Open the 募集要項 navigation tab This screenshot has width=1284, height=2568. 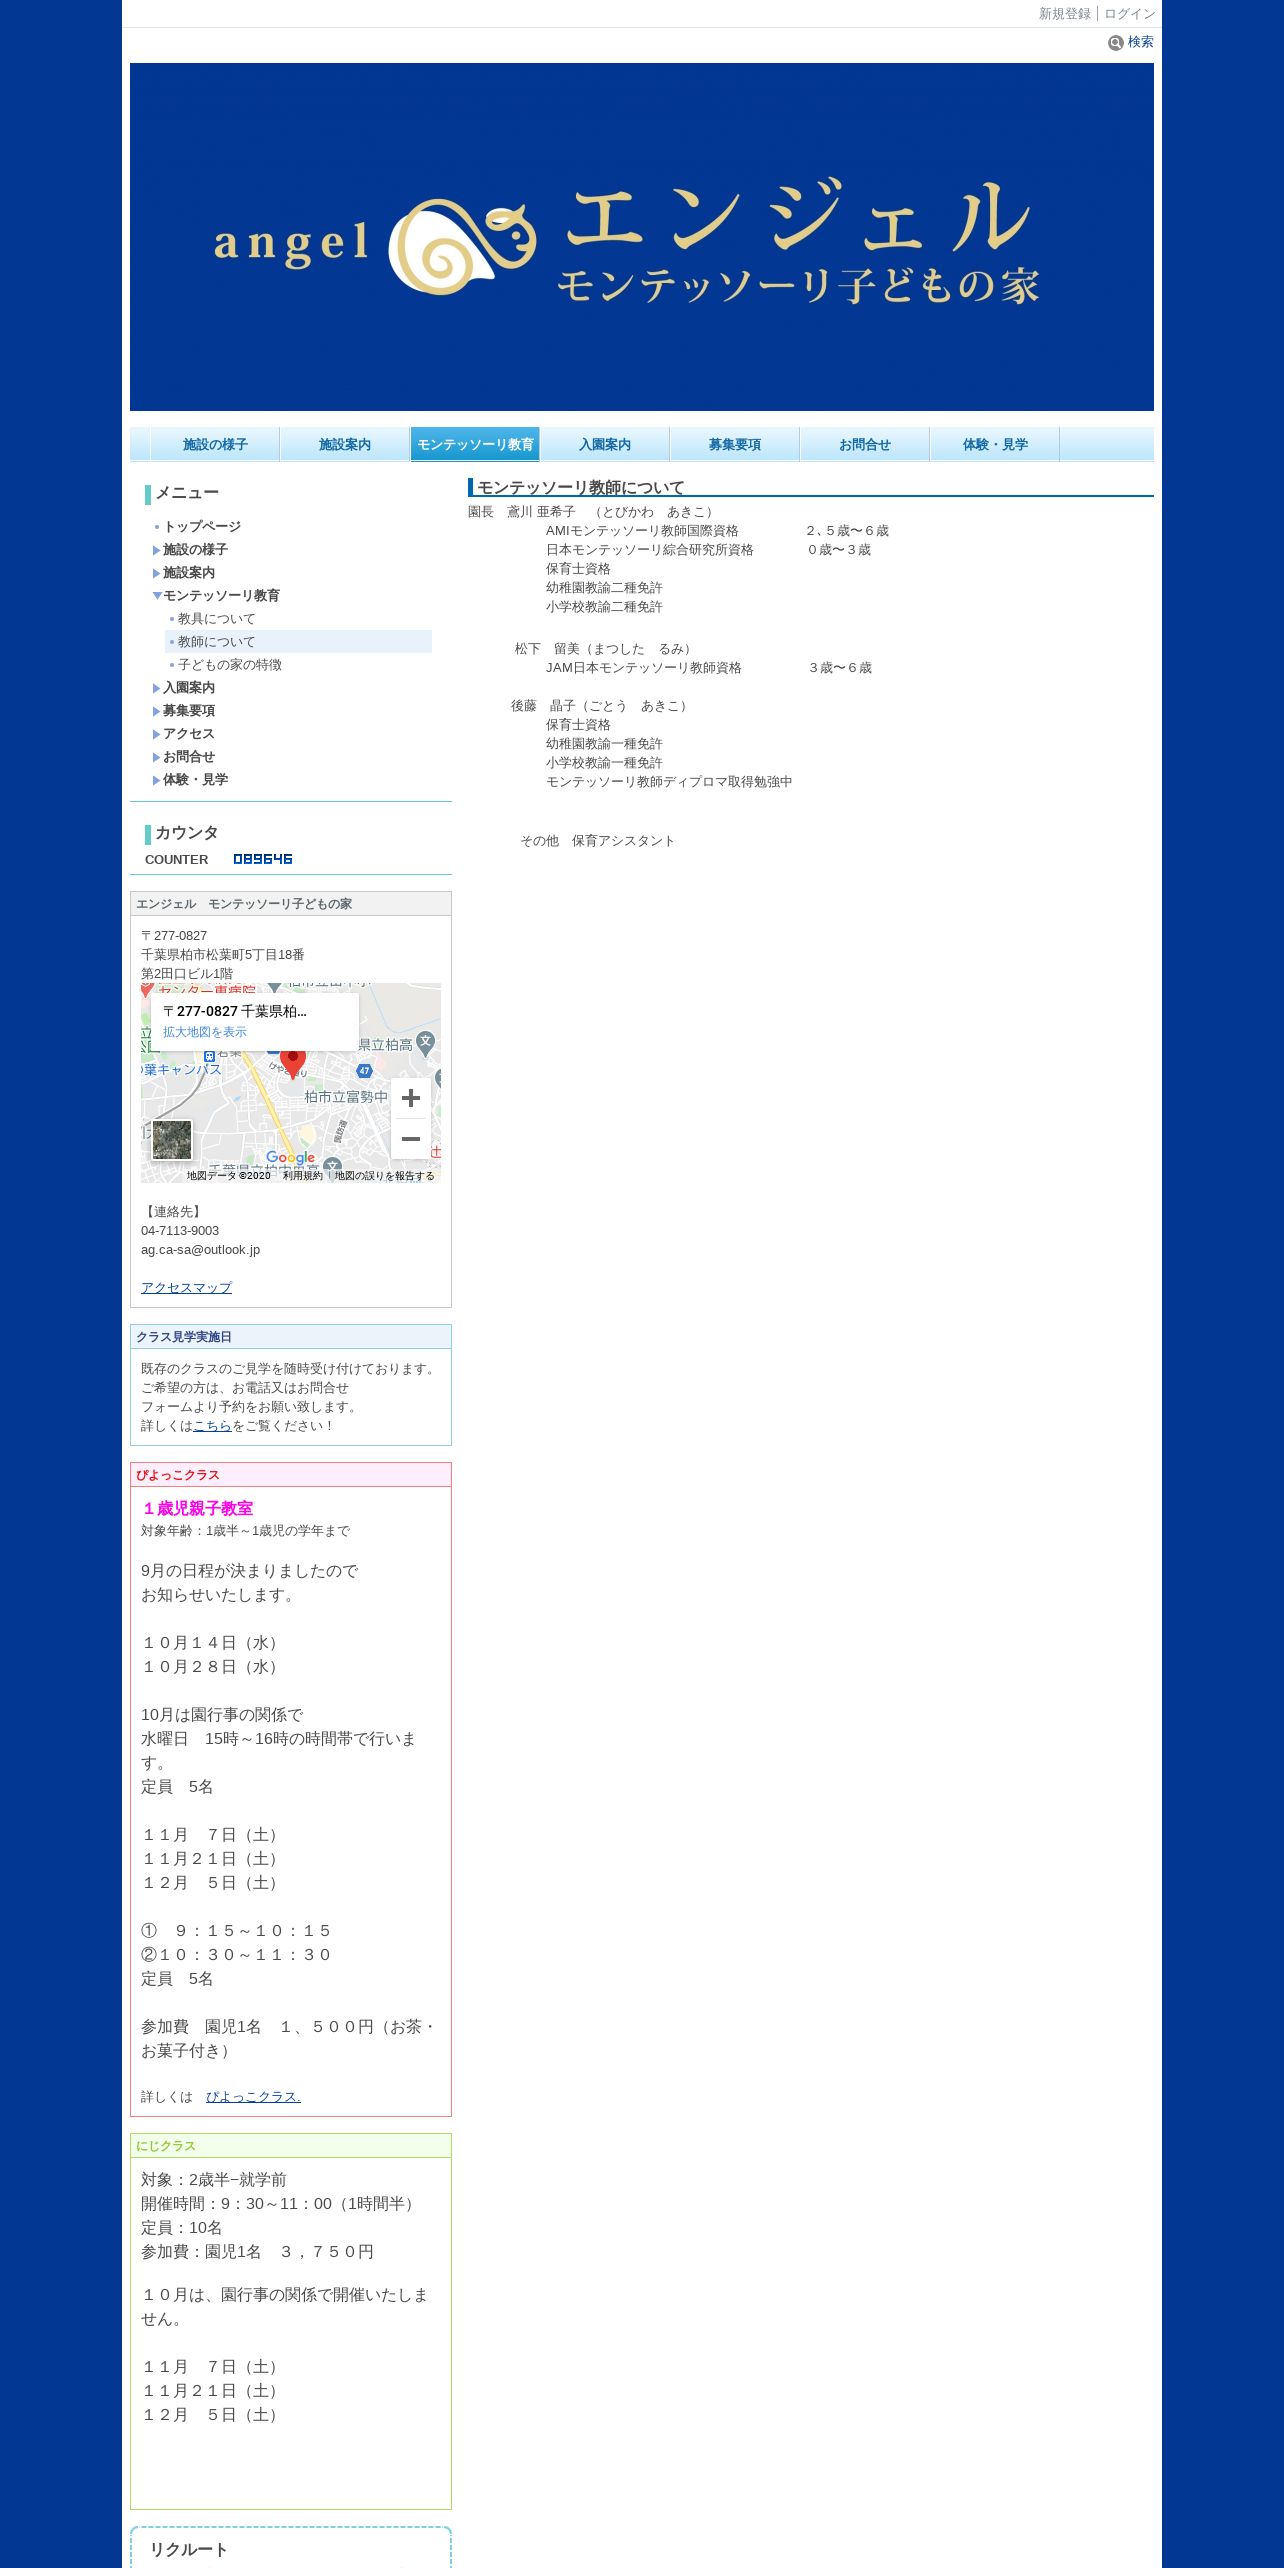tap(735, 444)
